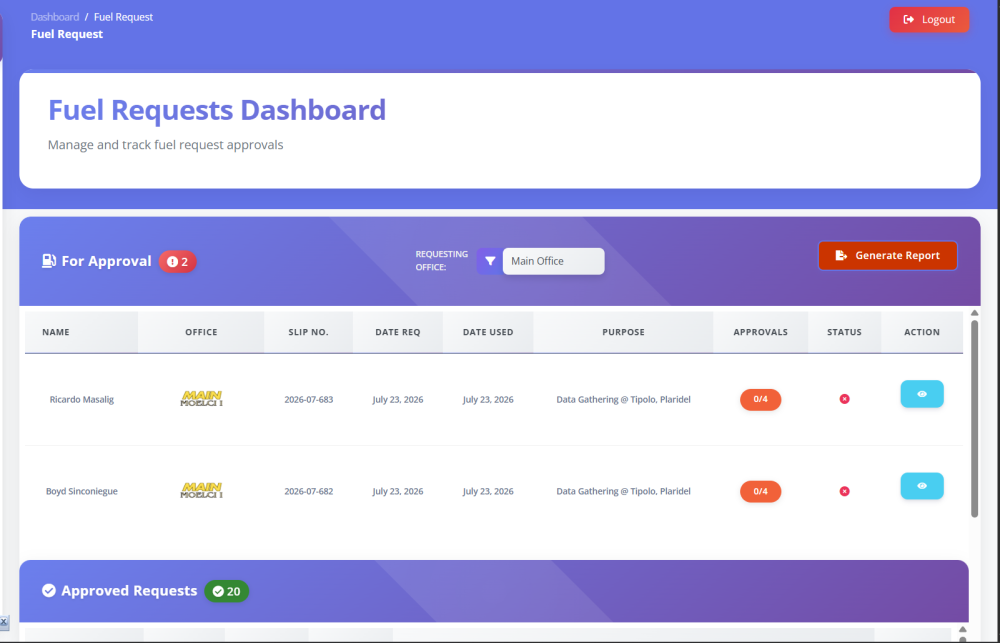Click the red pending count badge showing 2

coord(177,262)
